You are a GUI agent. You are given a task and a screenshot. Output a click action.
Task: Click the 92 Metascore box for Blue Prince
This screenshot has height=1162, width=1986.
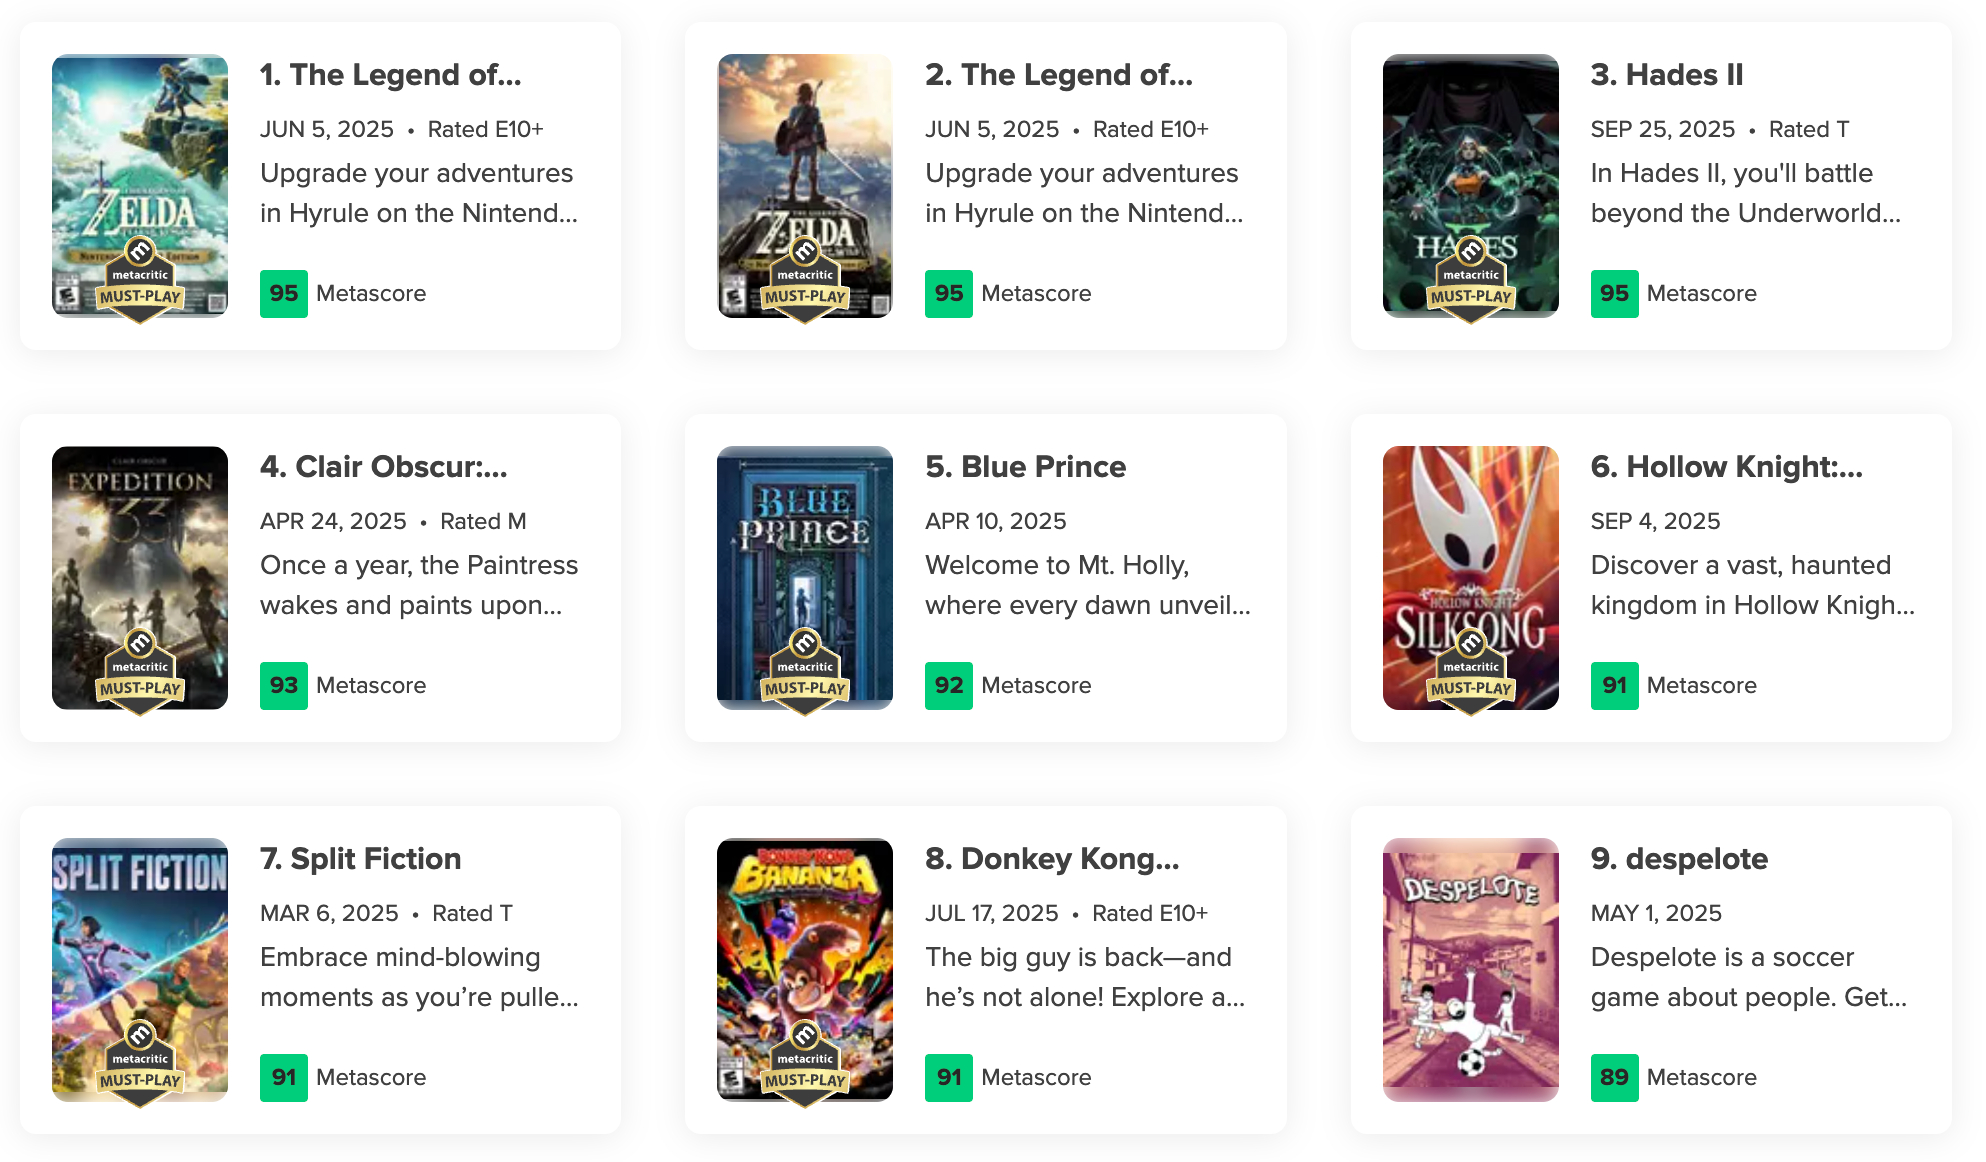click(949, 686)
